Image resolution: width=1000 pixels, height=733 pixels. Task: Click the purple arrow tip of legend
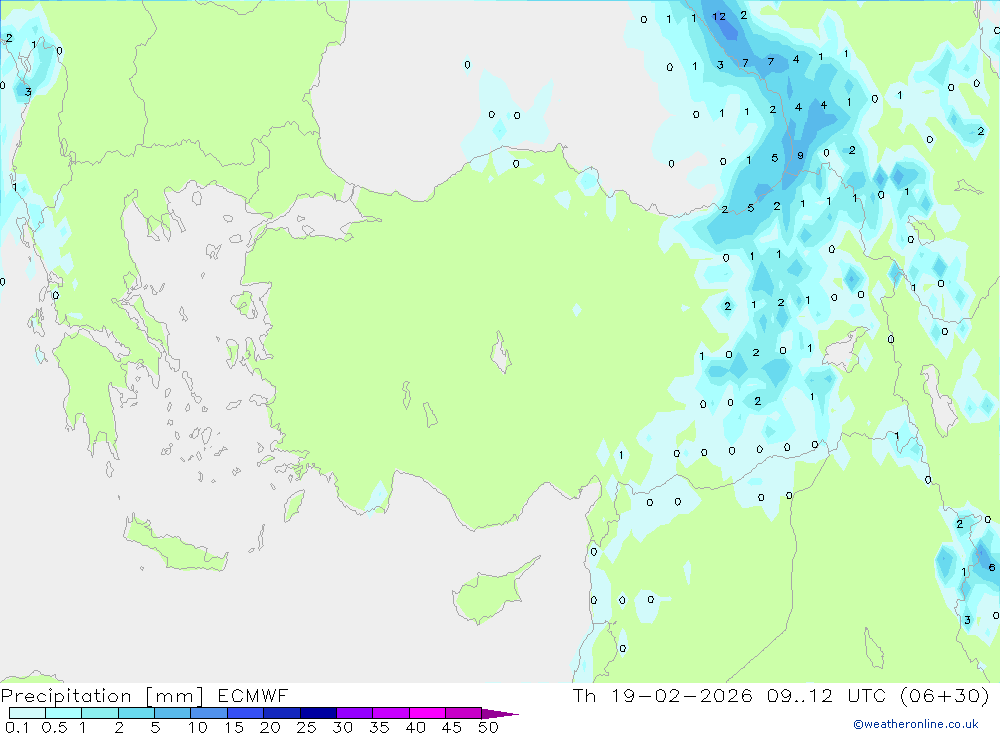point(500,713)
